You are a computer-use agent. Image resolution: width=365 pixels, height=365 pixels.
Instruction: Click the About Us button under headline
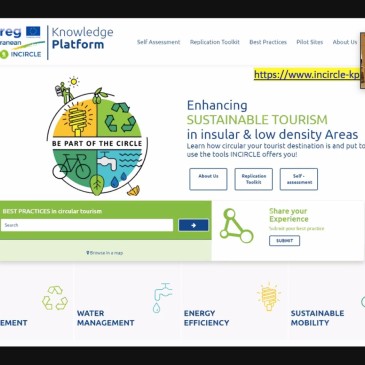coord(208,179)
